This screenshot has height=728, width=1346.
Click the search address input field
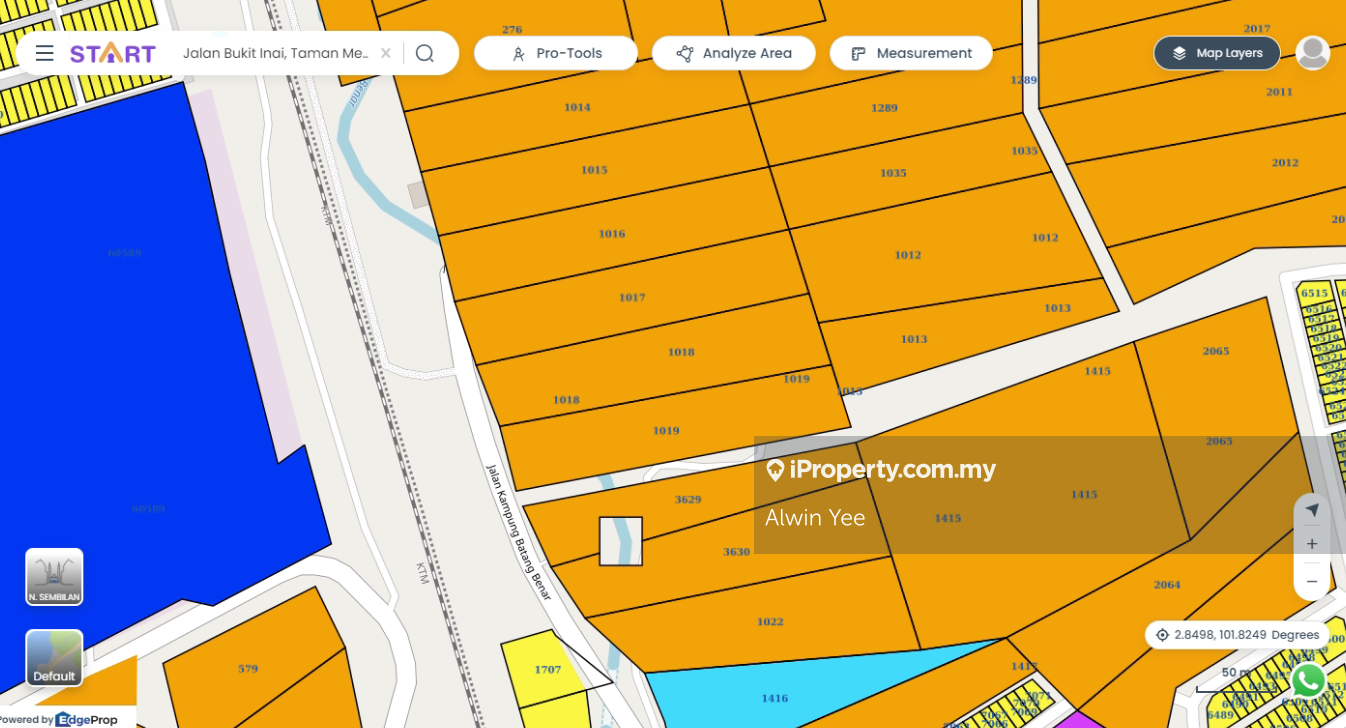tap(275, 53)
